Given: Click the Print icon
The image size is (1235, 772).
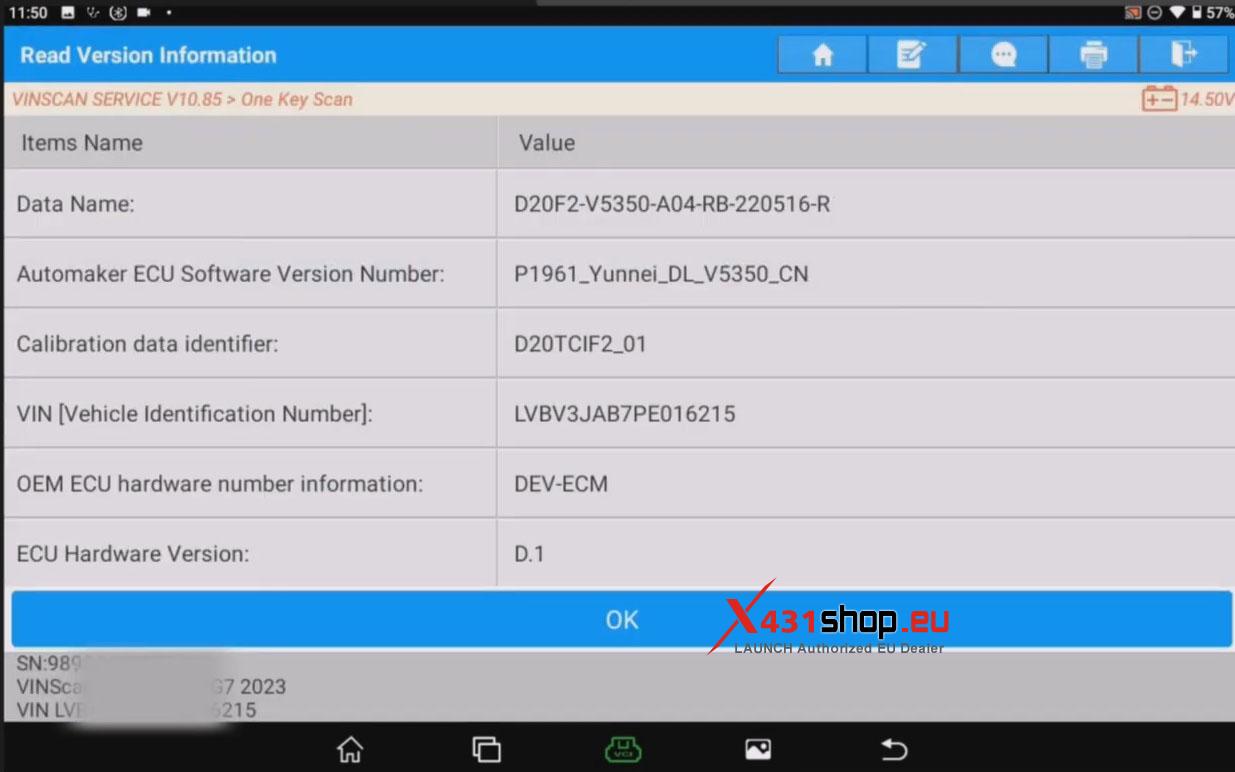Looking at the screenshot, I should click(1093, 55).
